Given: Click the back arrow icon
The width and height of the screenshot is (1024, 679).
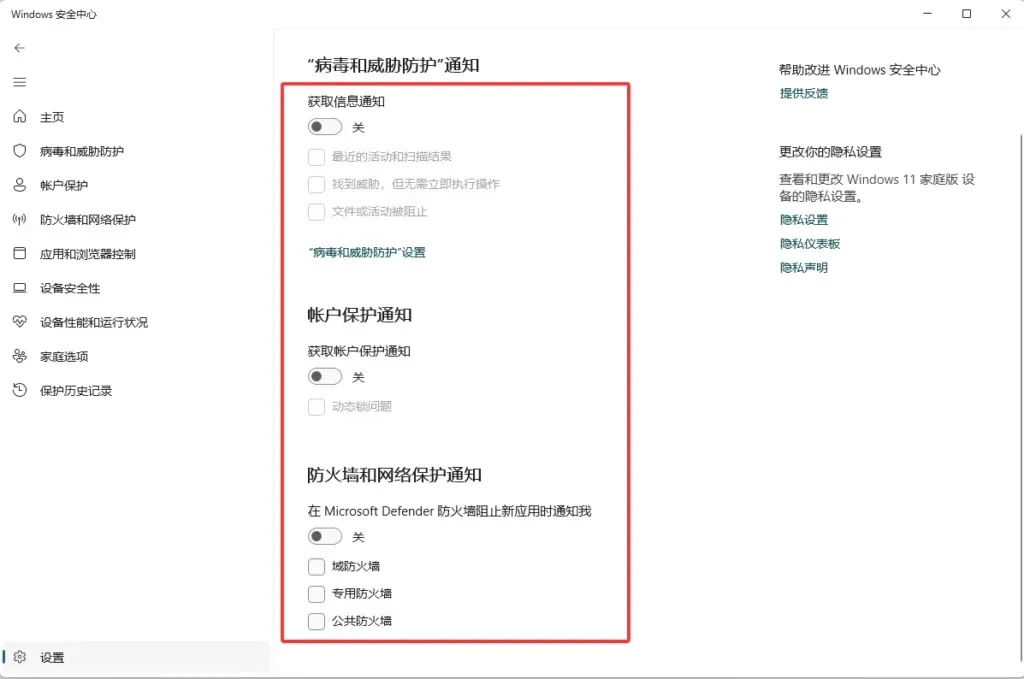Looking at the screenshot, I should click(20, 48).
